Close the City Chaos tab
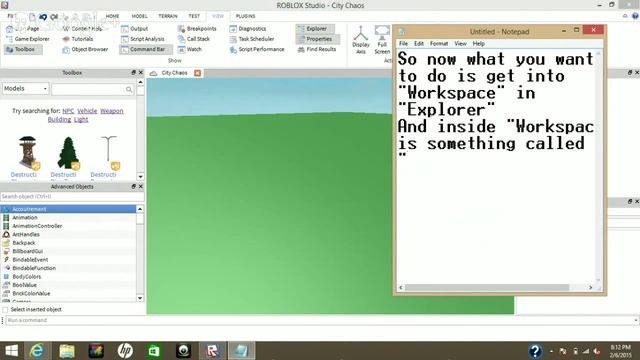Screen dimensions: 640x360 [198, 73]
